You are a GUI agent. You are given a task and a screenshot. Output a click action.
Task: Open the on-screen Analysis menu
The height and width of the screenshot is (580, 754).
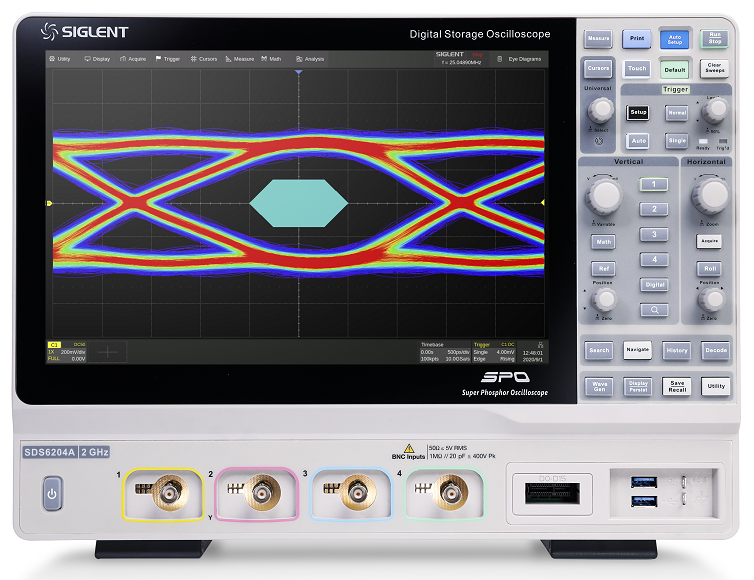310,59
